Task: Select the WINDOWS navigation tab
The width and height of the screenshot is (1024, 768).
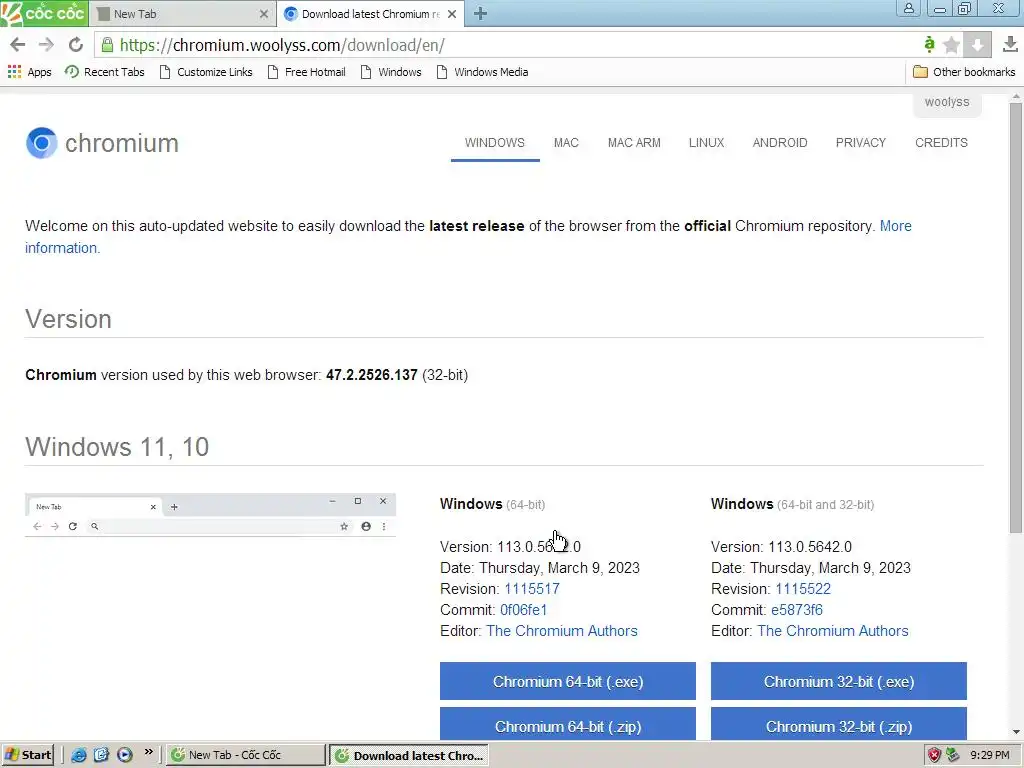Action: [x=495, y=142]
